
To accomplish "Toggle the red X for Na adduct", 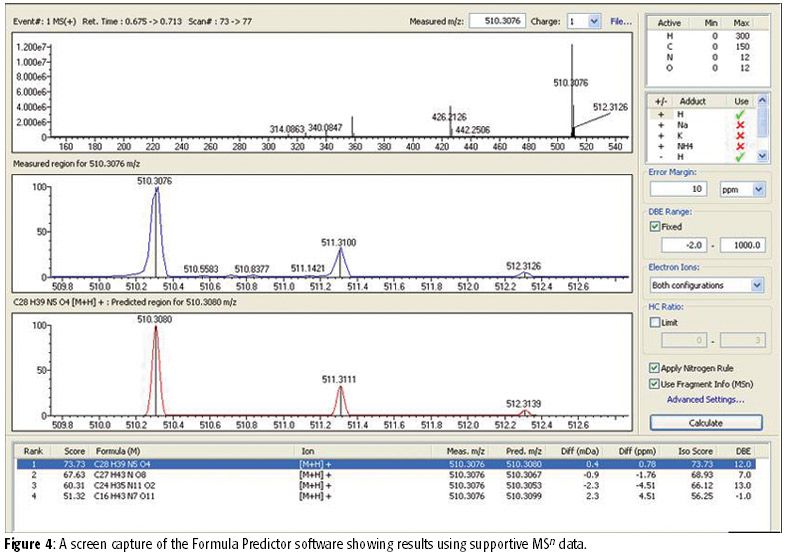I will coord(740,125).
